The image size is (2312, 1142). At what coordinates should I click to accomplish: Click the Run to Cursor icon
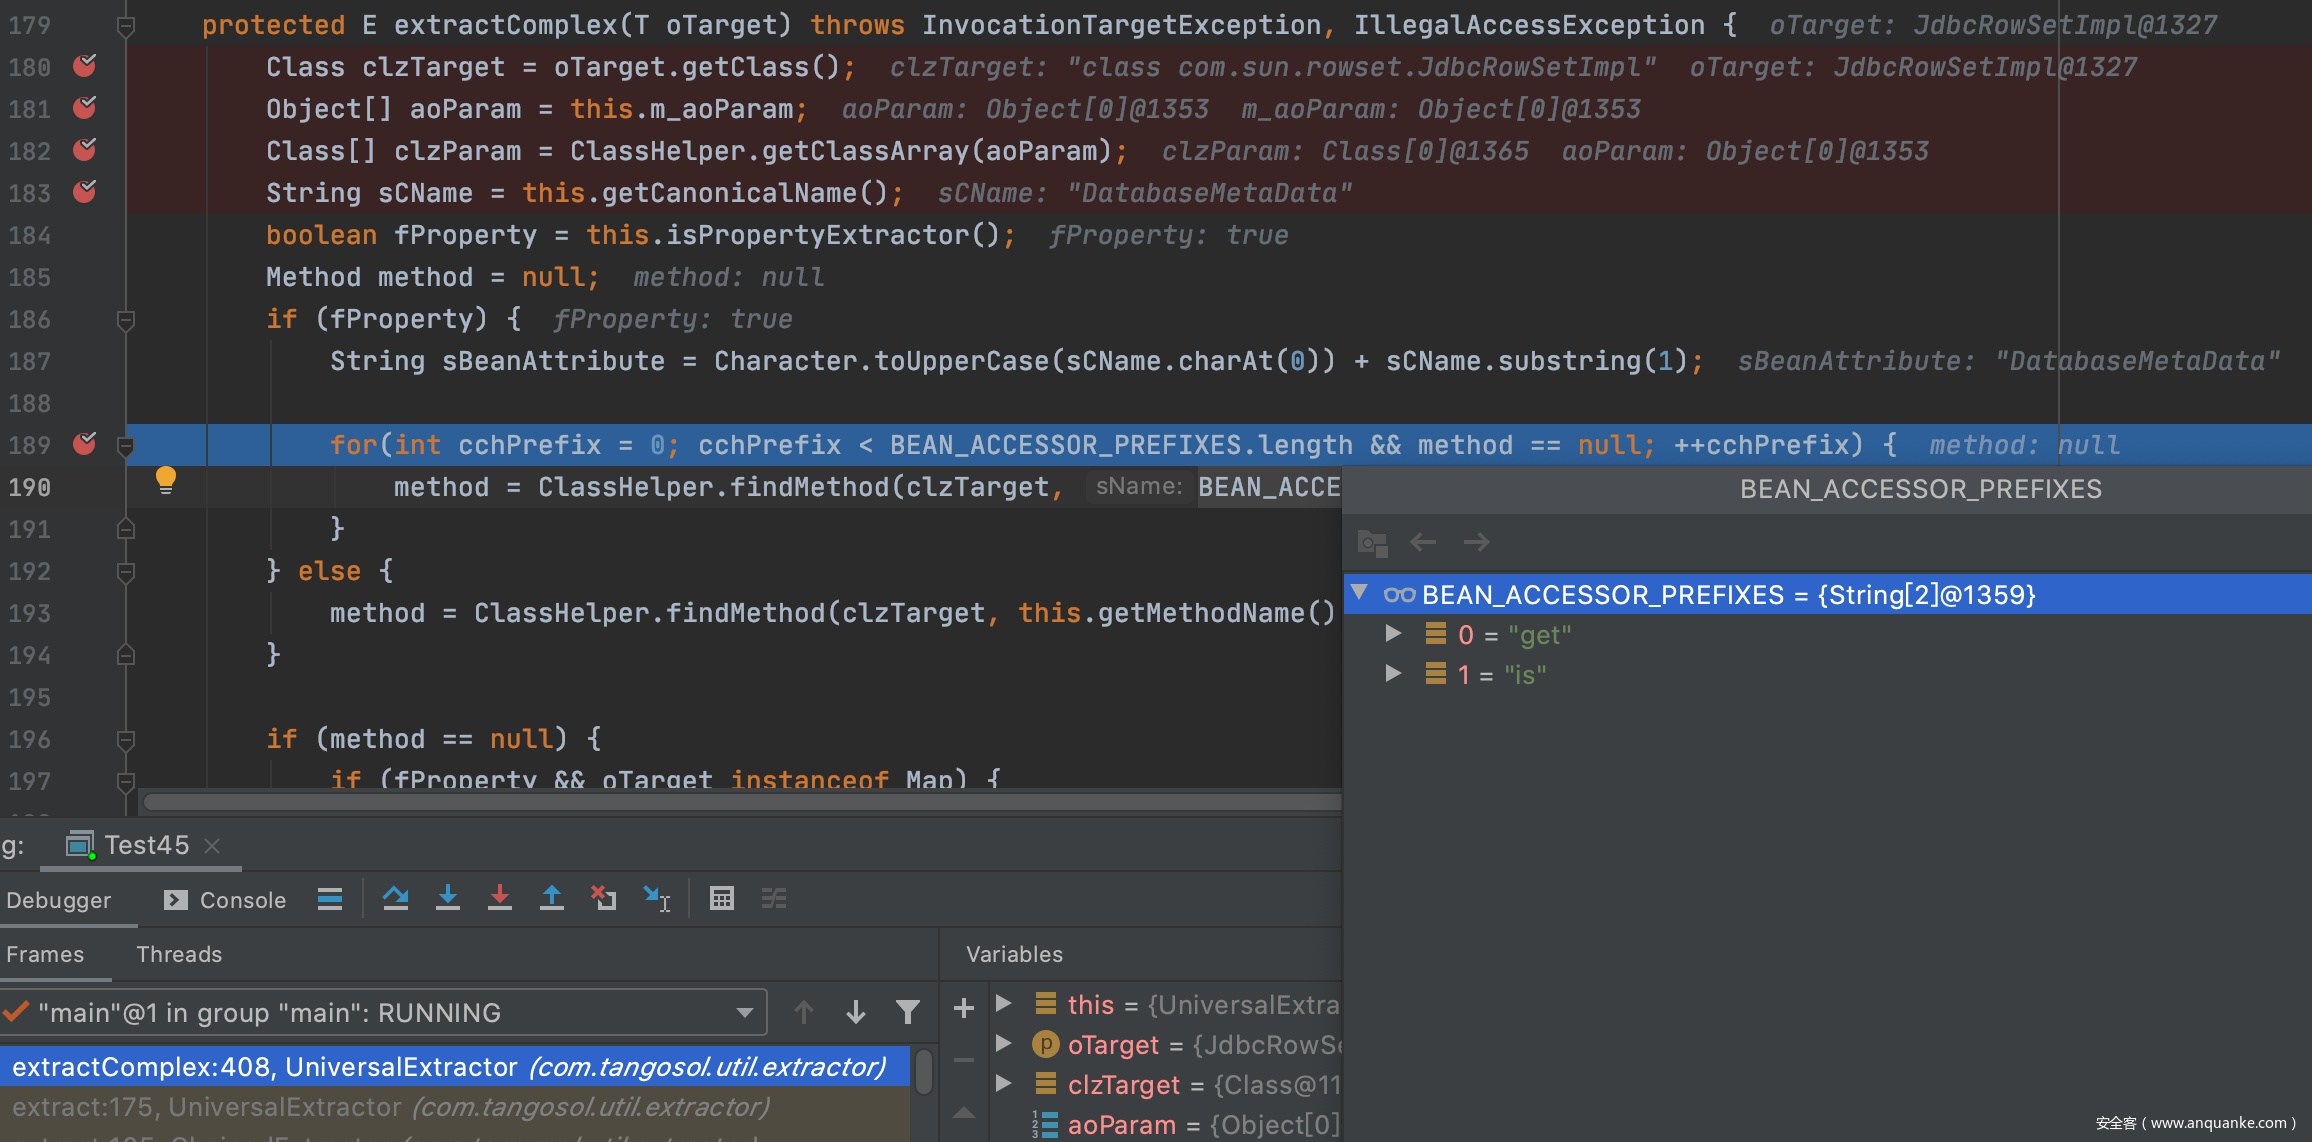656,899
